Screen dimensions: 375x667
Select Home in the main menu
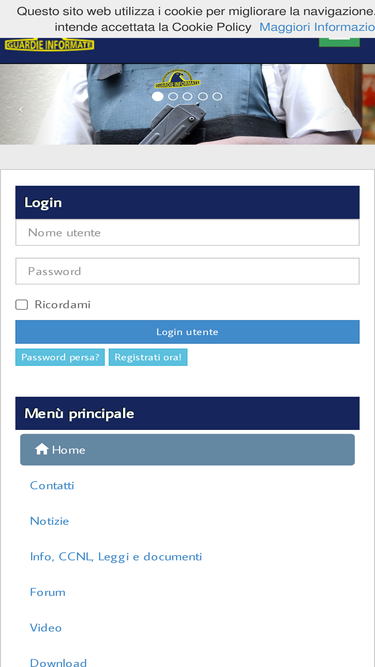coord(188,450)
